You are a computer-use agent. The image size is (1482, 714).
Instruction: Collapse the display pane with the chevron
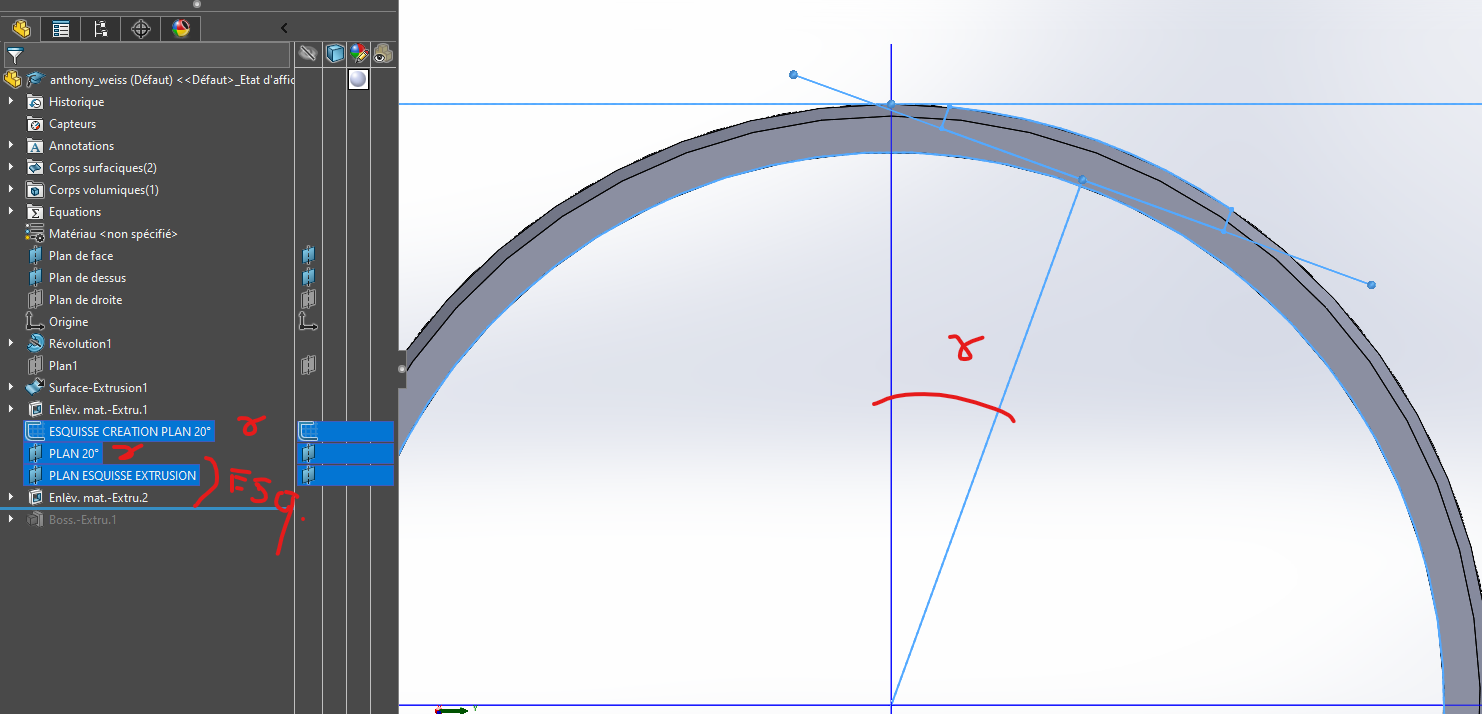point(284,29)
